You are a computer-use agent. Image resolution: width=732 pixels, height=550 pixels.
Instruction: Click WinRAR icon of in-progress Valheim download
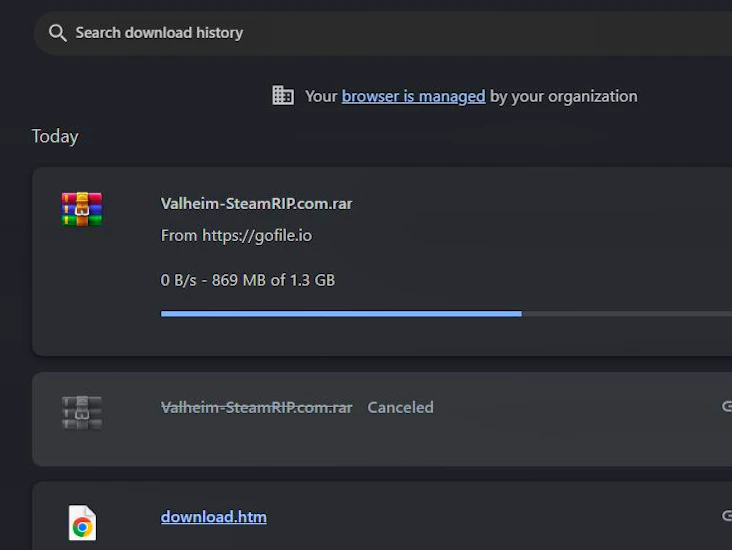point(82,209)
